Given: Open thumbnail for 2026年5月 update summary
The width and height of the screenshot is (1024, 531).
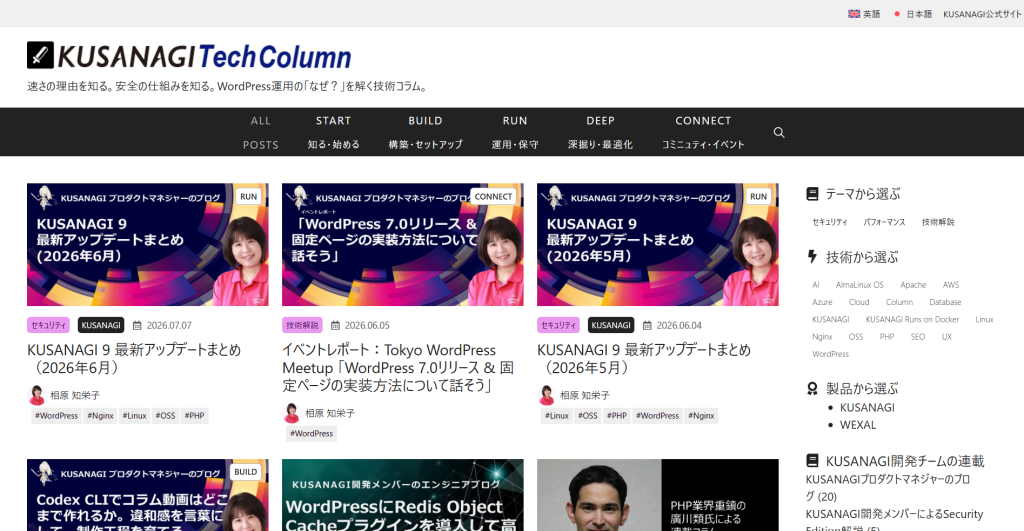Looking at the screenshot, I should [658, 244].
